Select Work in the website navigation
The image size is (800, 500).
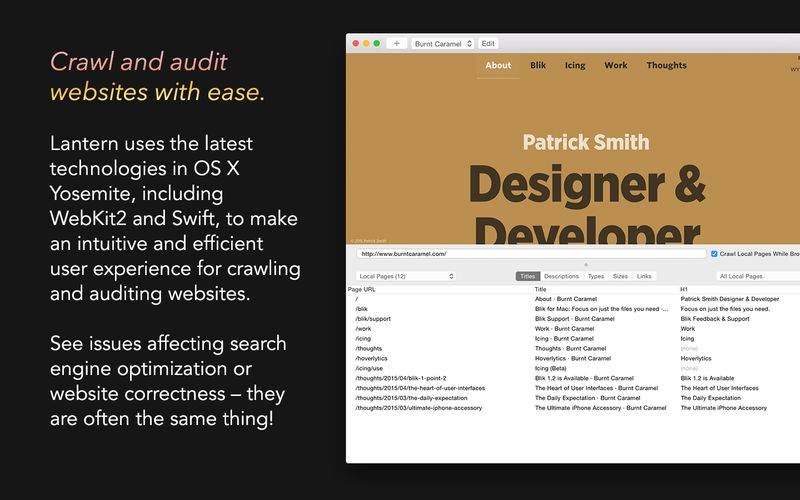coord(616,65)
